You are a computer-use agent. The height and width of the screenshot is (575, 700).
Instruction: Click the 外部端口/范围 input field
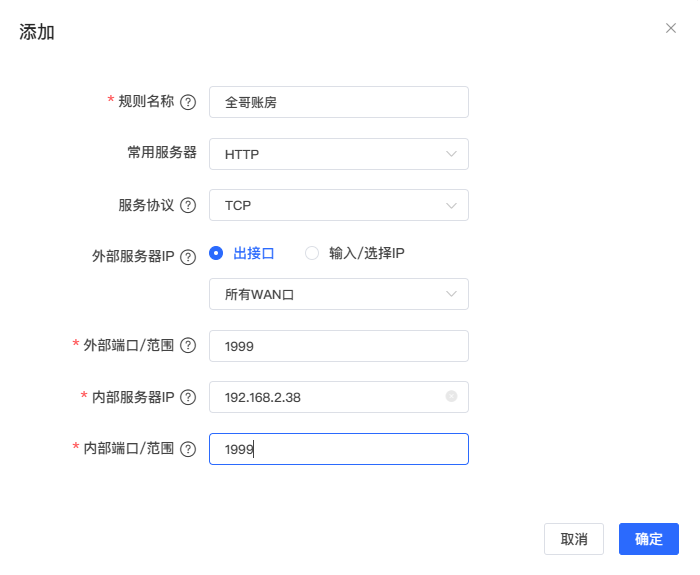click(338, 346)
